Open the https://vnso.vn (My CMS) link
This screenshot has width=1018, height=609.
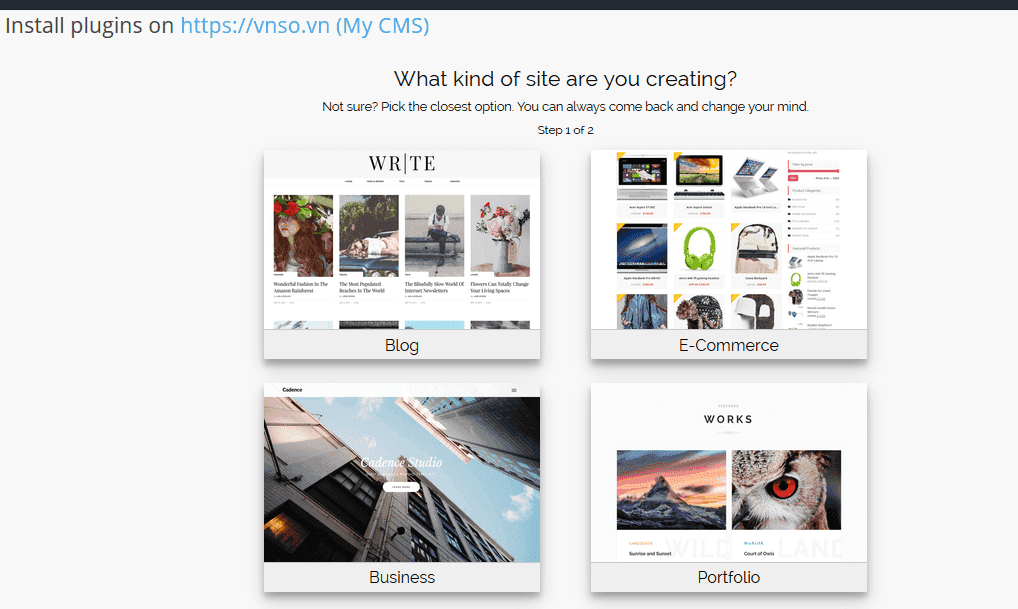304,26
